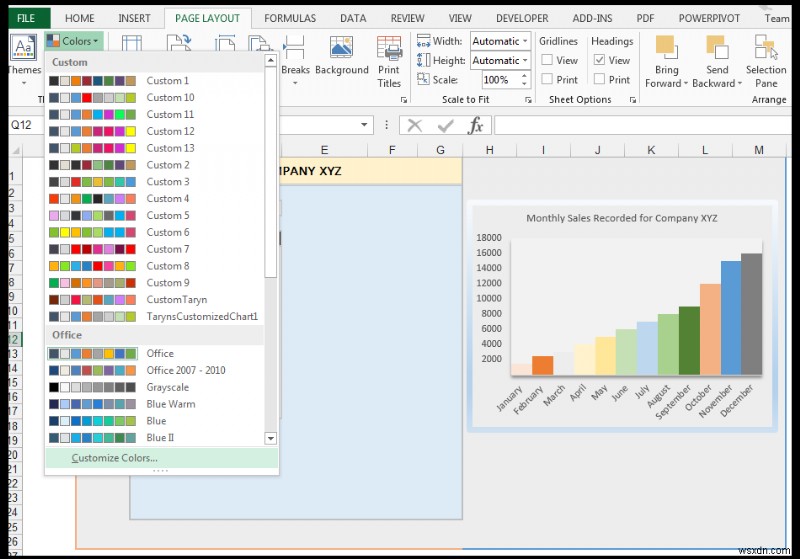Choose TarynsCustomizedChart1 color scheme
This screenshot has height=559, width=800.
pos(155,316)
